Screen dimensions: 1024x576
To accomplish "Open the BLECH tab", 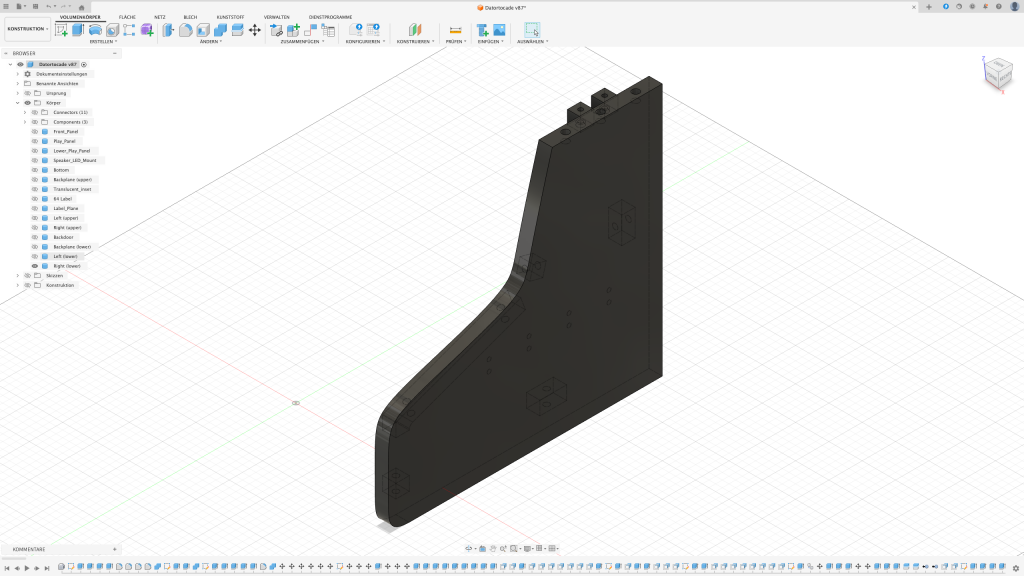I will pos(190,17).
